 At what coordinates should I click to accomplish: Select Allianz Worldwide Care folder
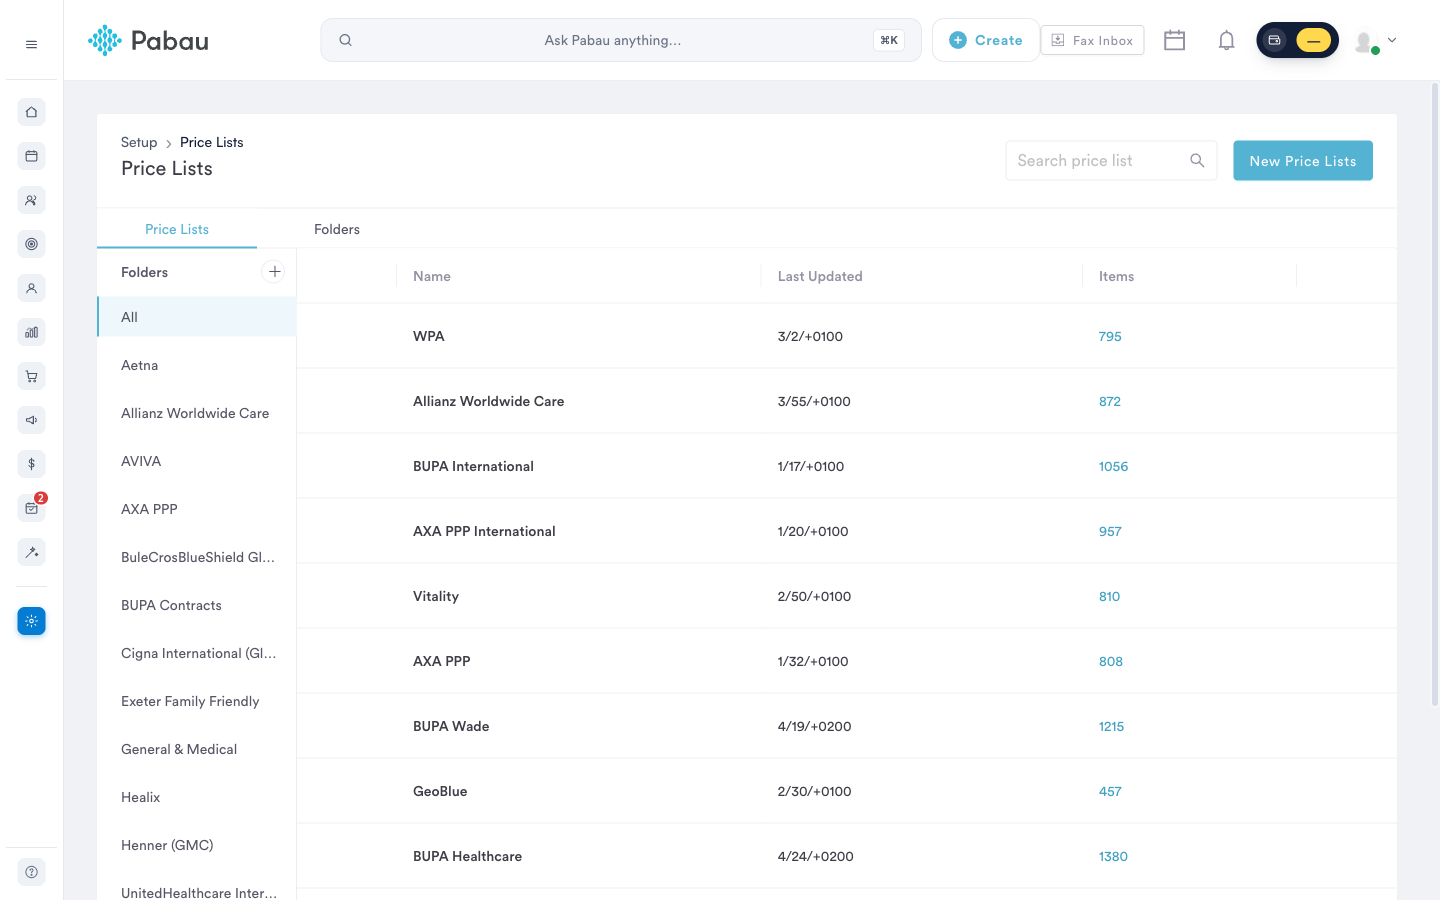[197, 413]
